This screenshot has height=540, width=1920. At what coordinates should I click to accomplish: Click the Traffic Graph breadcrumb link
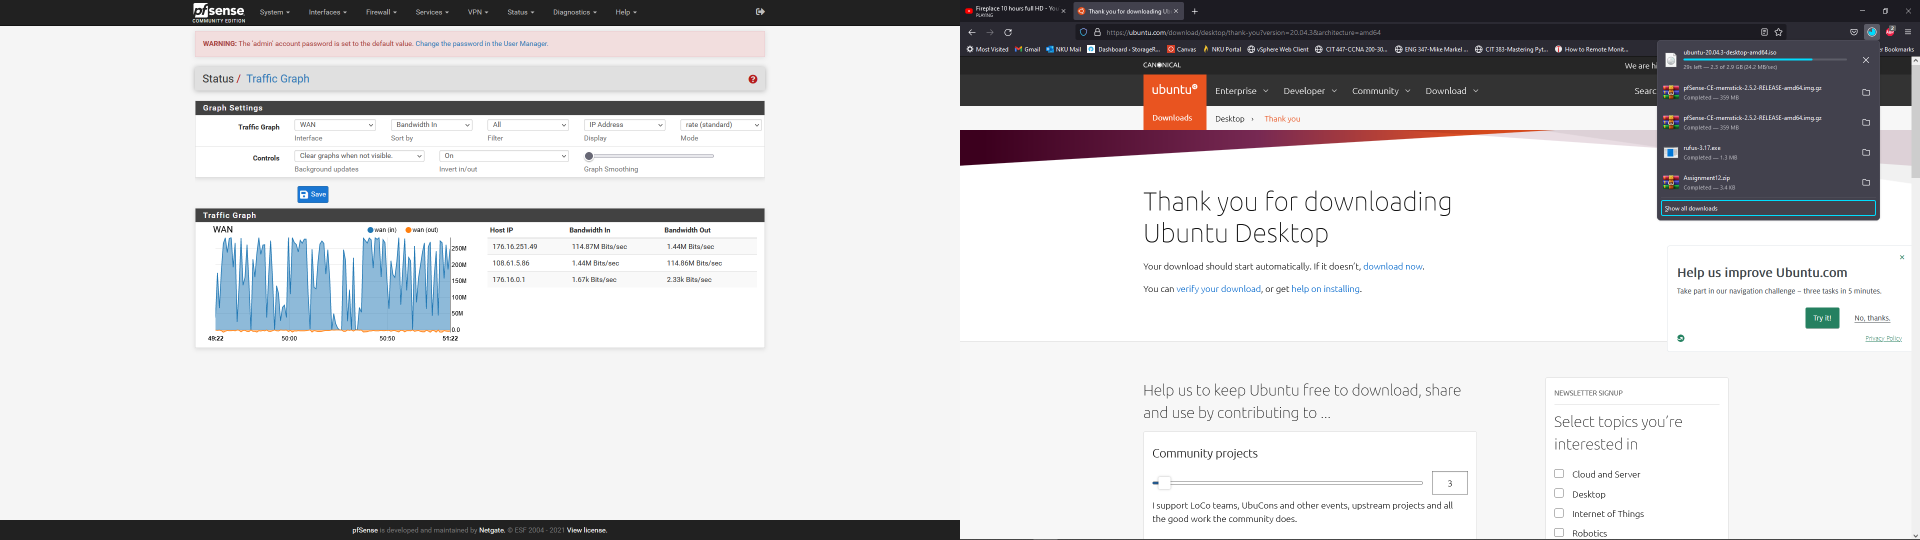tap(278, 79)
